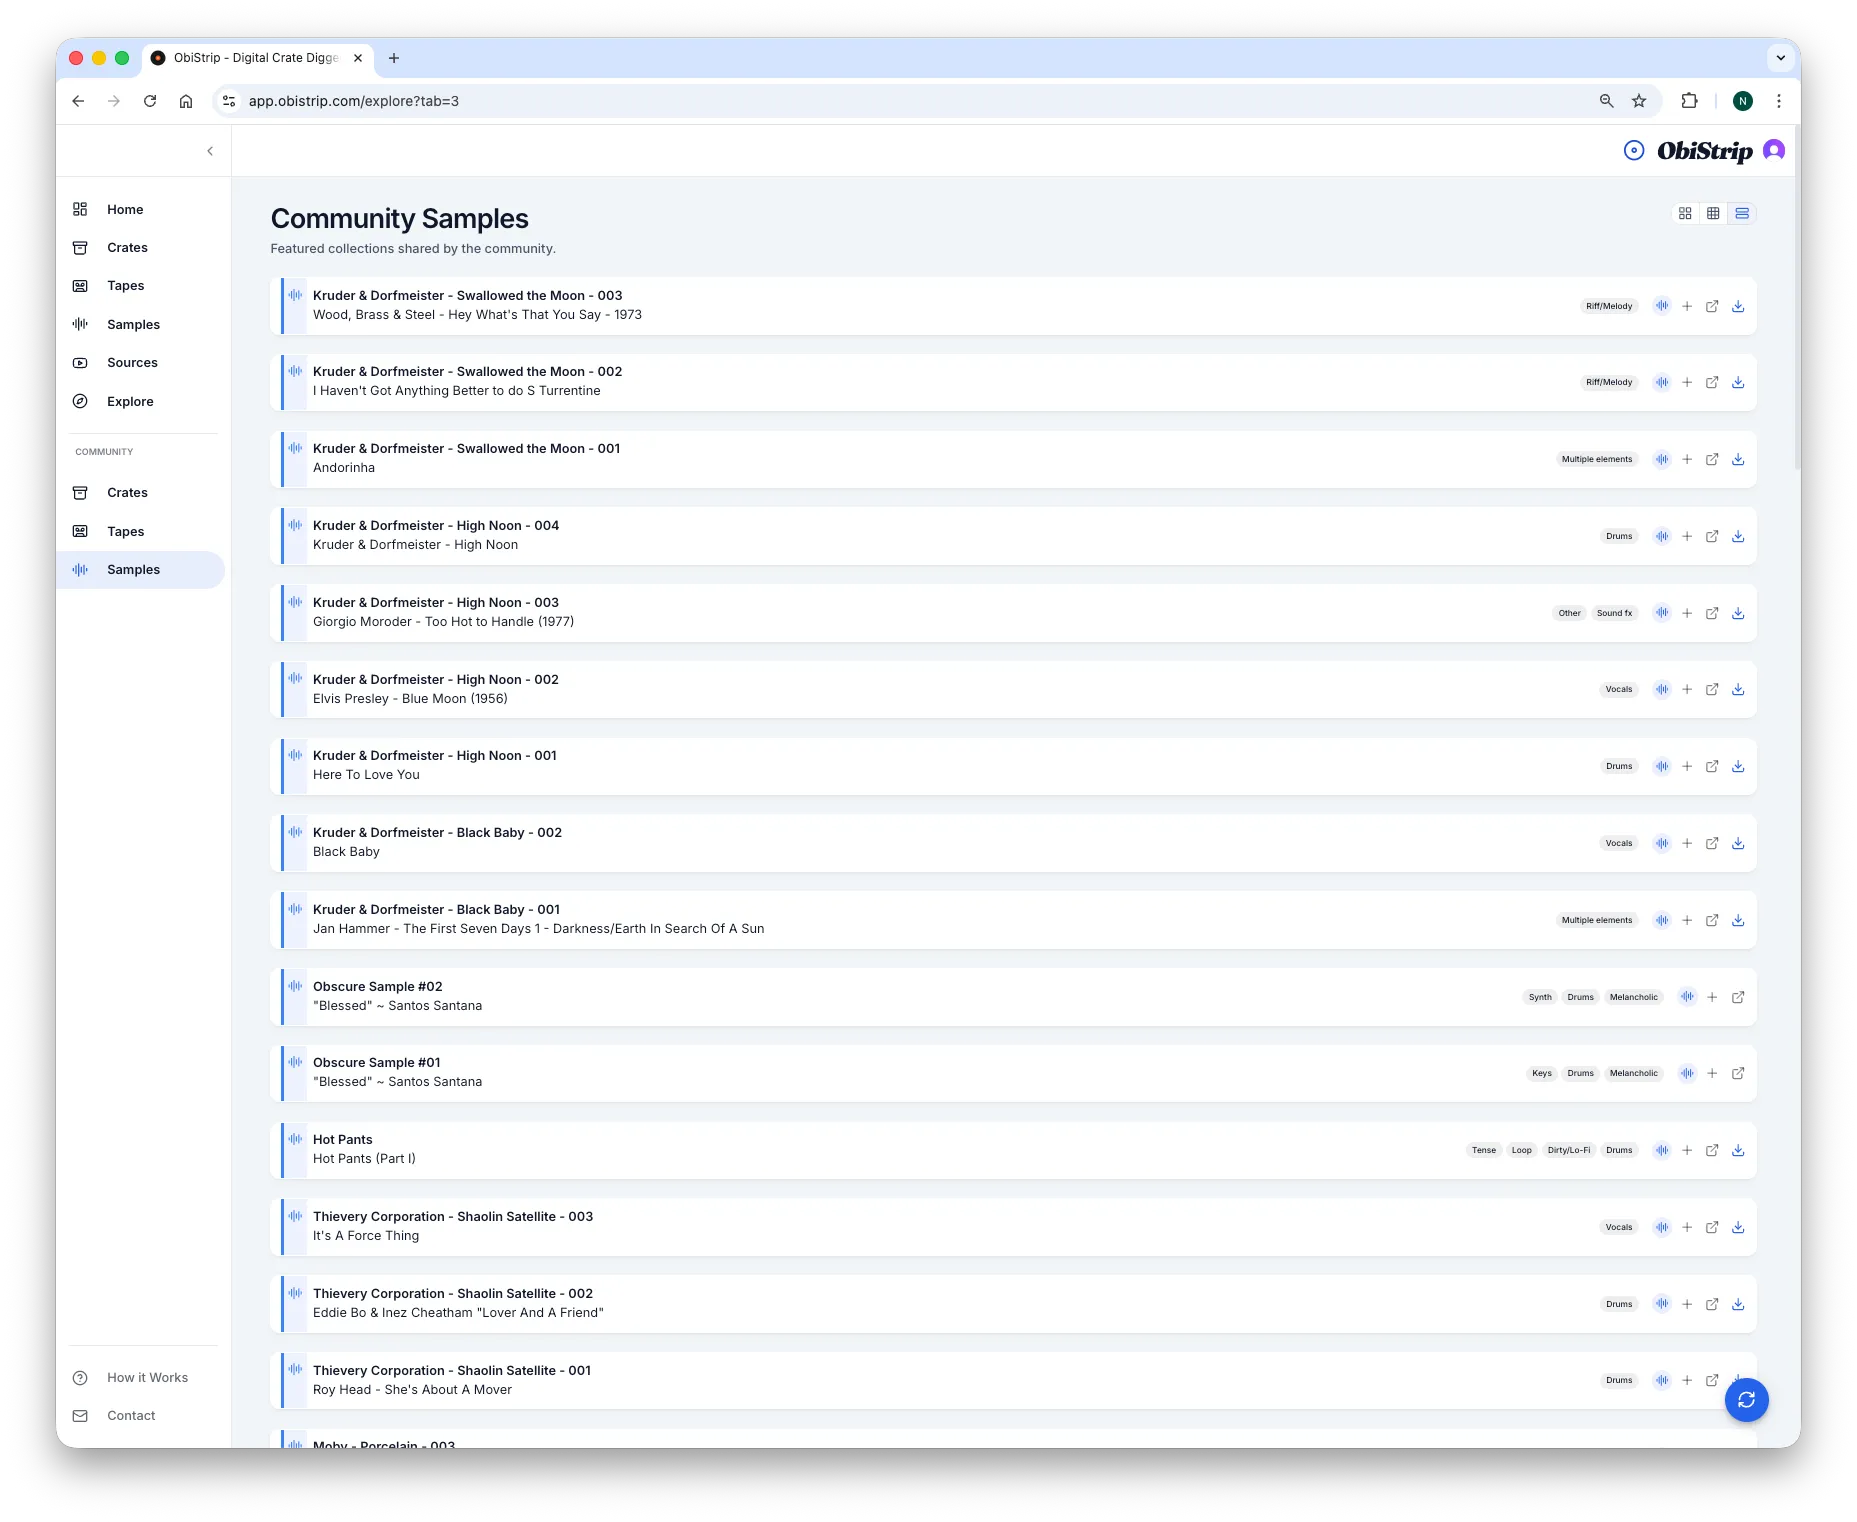This screenshot has height=1522, width=1857.
Task: Open the How it Works page
Action: click(x=147, y=1377)
